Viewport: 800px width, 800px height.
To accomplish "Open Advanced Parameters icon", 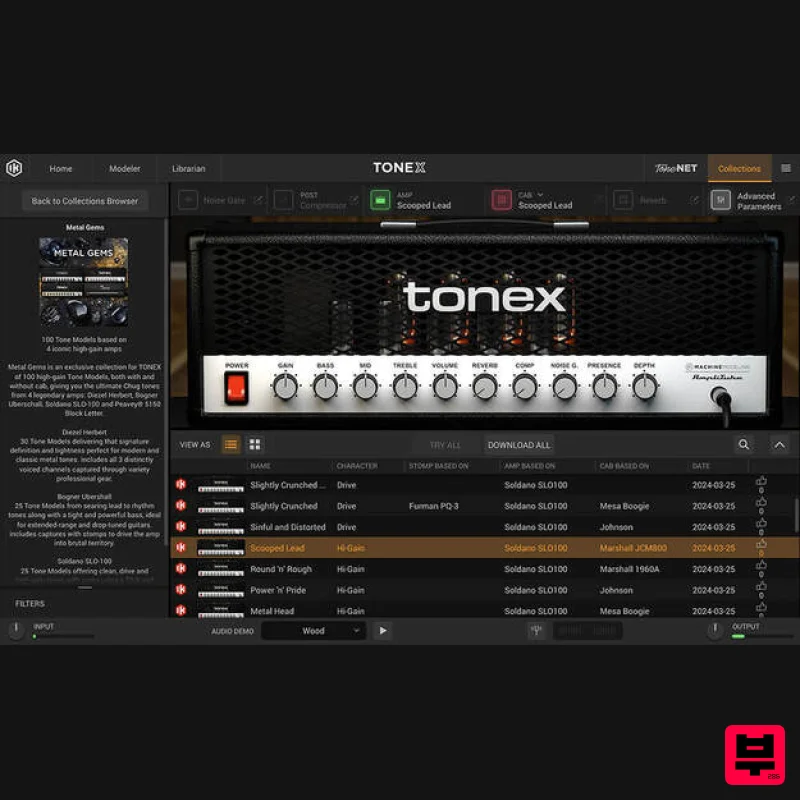I will pos(720,200).
